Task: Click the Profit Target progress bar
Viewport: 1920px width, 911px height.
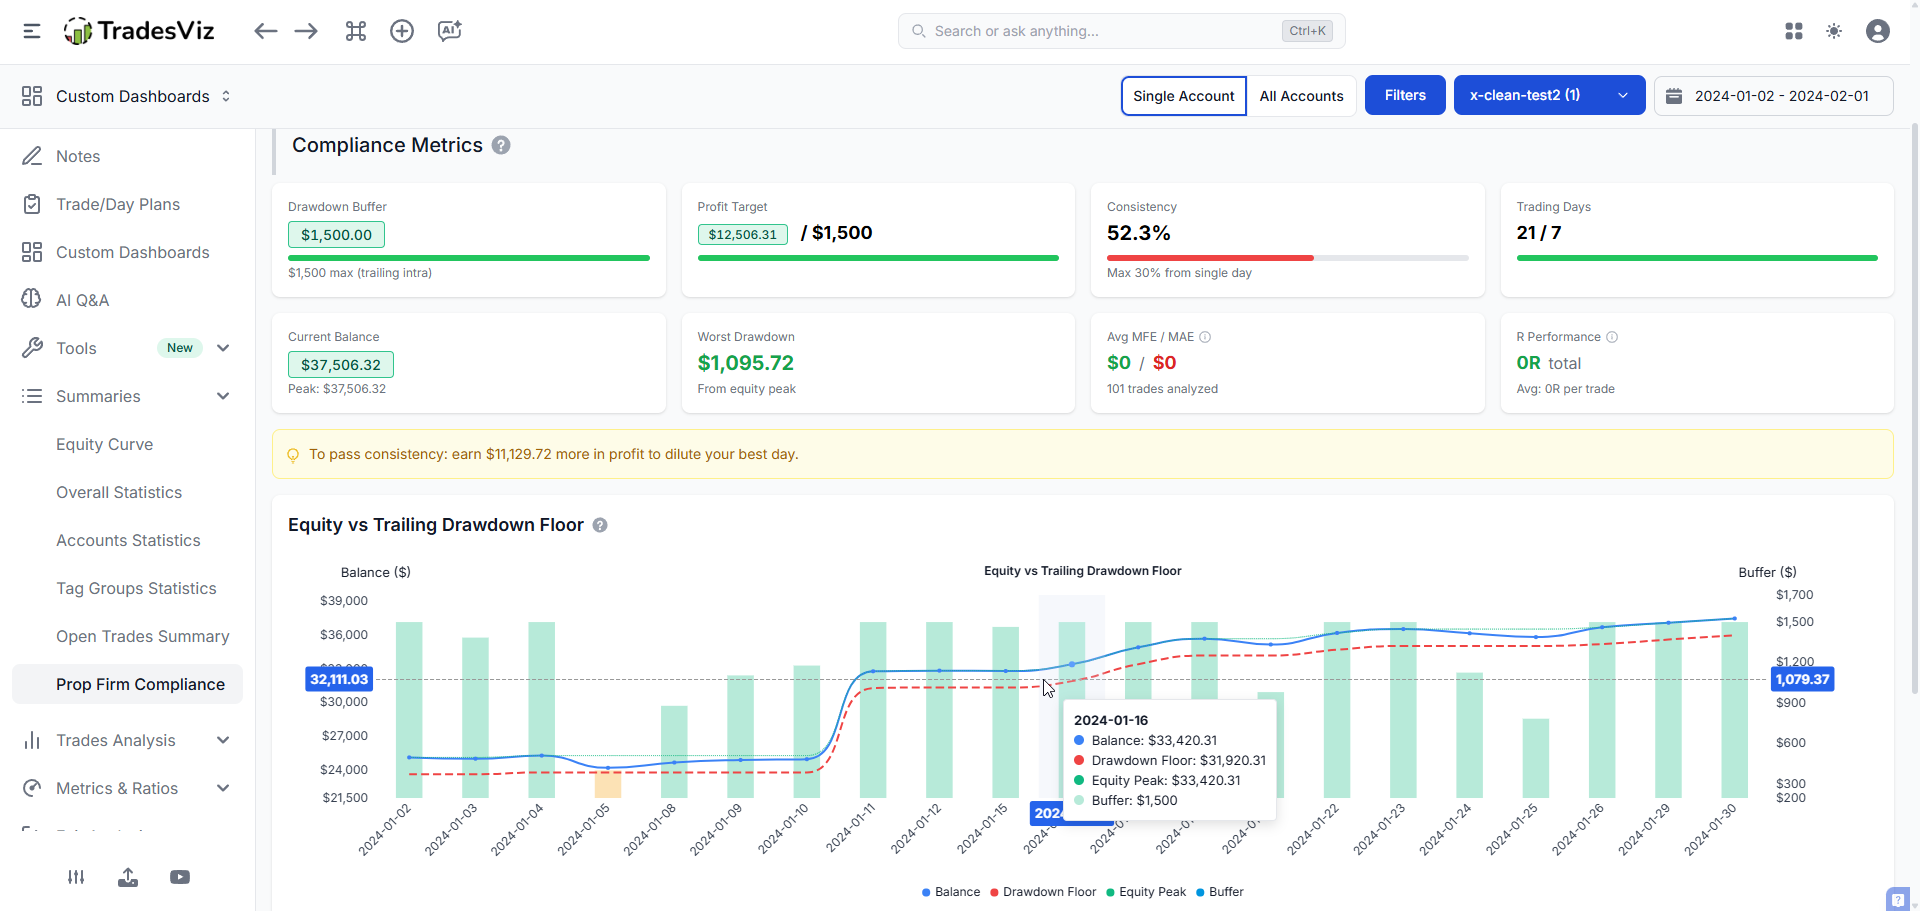Action: pyautogui.click(x=878, y=258)
